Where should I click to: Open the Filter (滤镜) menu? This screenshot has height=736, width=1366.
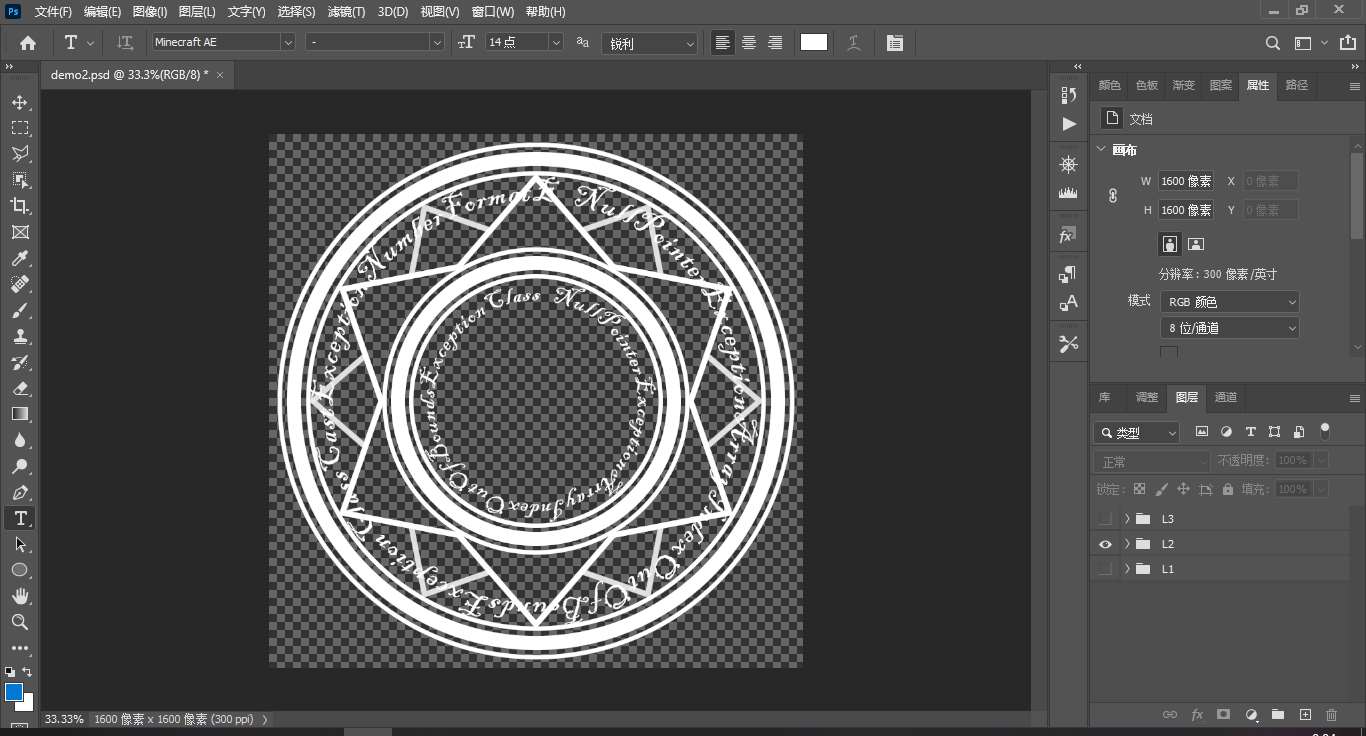[x=346, y=12]
